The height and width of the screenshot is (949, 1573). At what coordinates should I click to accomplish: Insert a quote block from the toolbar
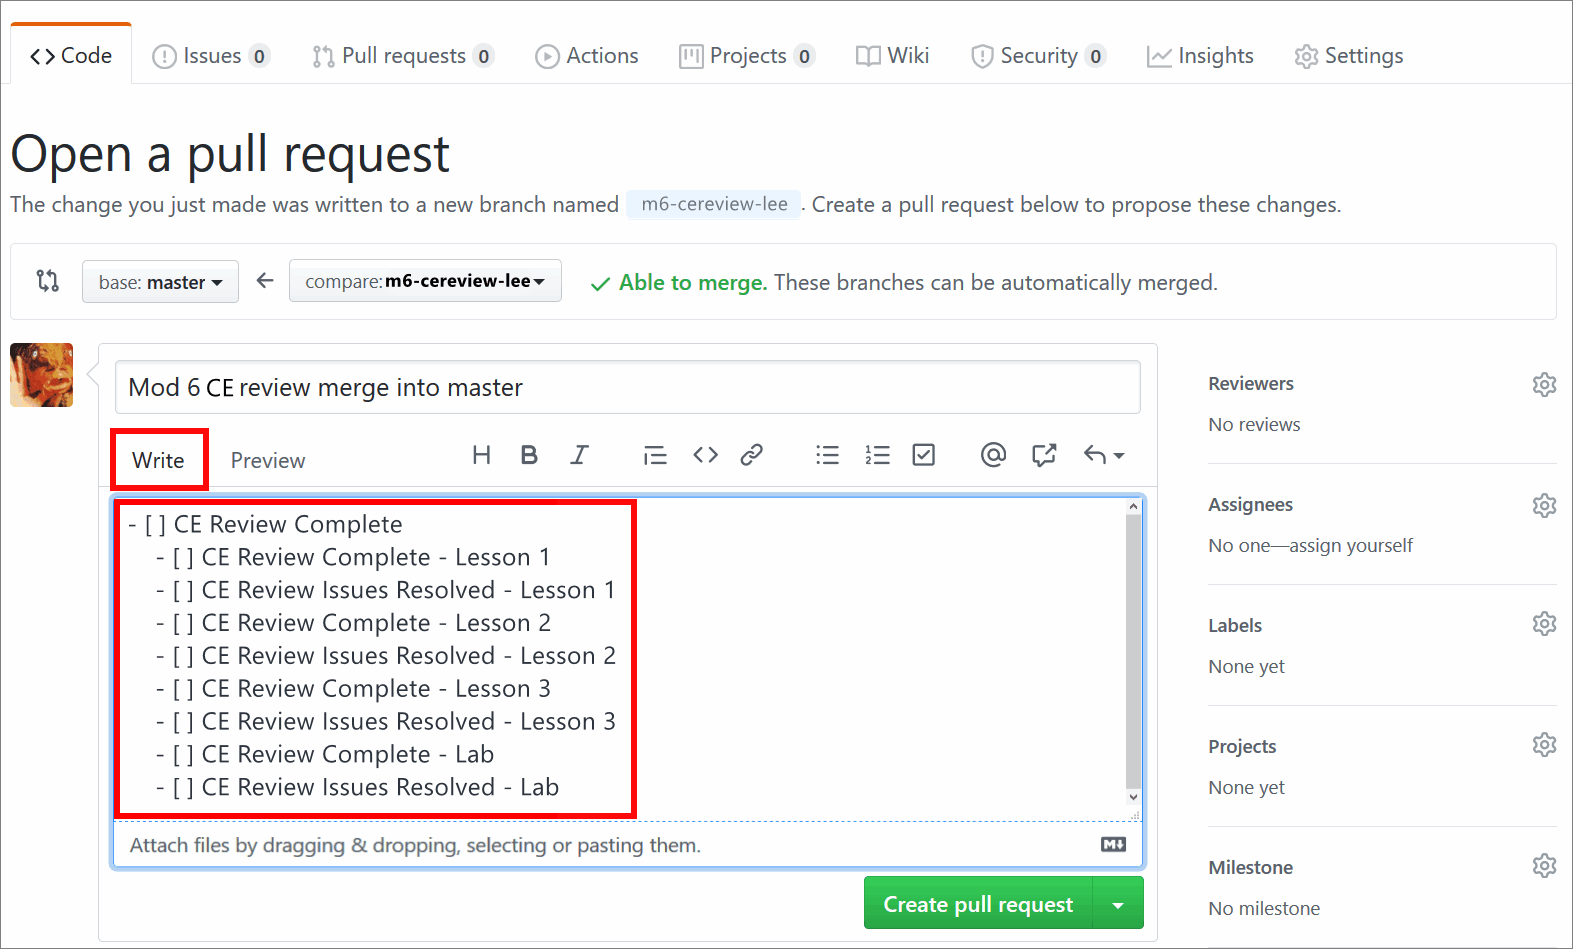(x=655, y=456)
